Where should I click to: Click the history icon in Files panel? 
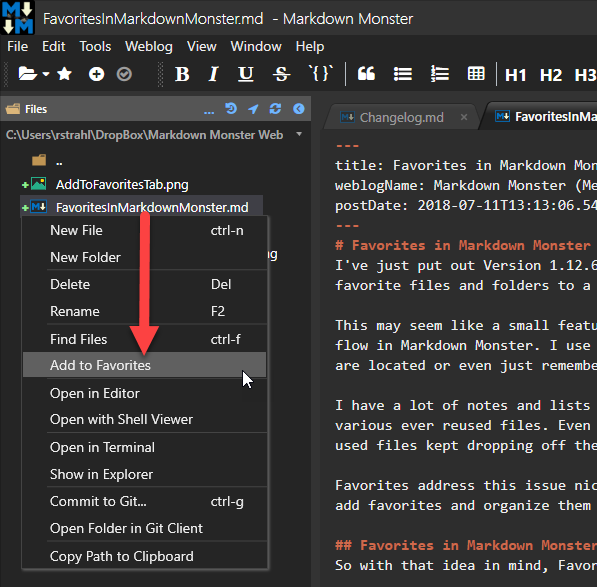pyautogui.click(x=231, y=109)
